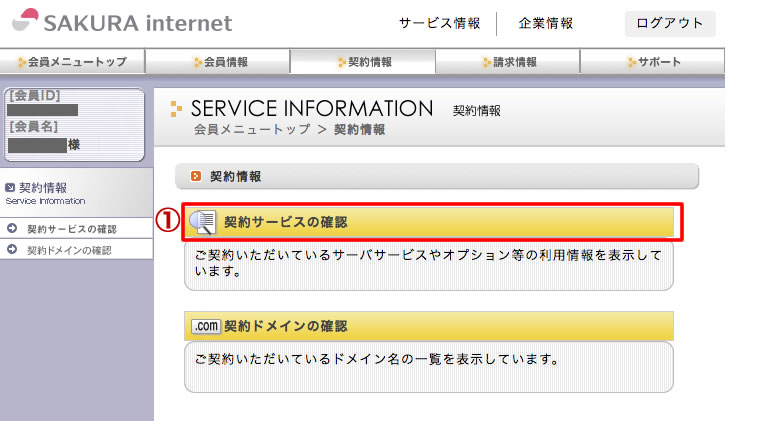Open 契約ドメインの確認 heading in main content
This screenshot has height=421, width=757.
[x=285, y=326]
